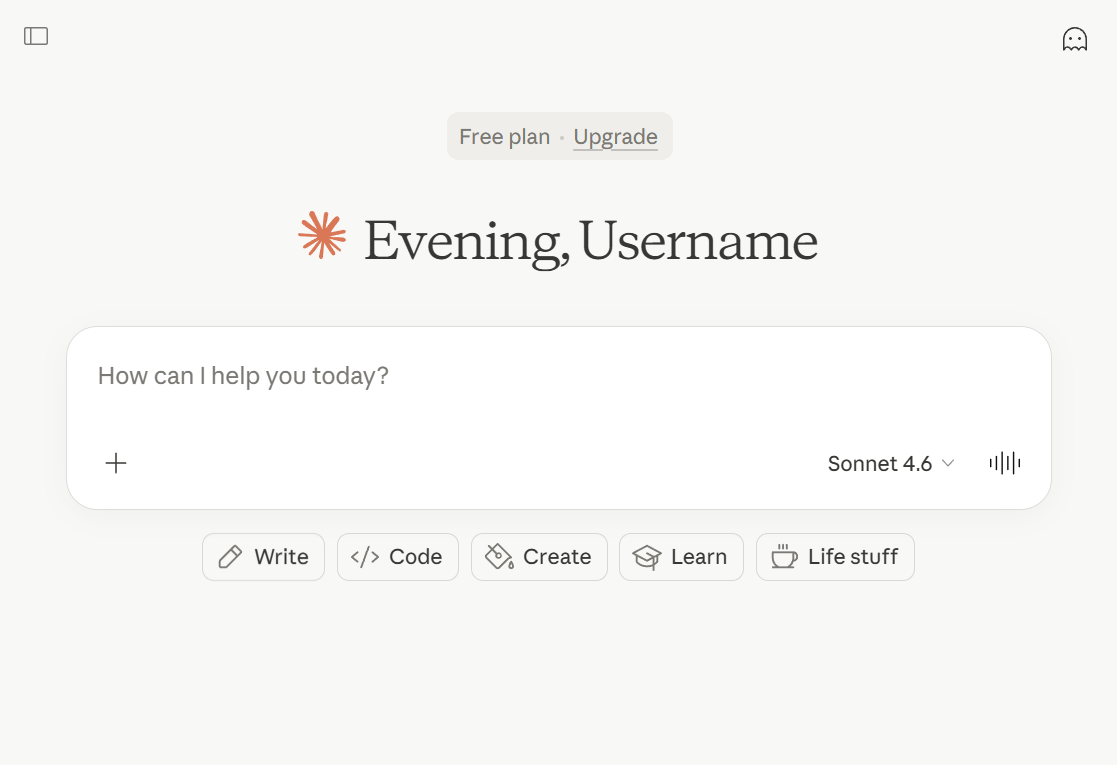Click the ghost incognito chat icon
Screen dimensions: 1117x765
click(1074, 39)
